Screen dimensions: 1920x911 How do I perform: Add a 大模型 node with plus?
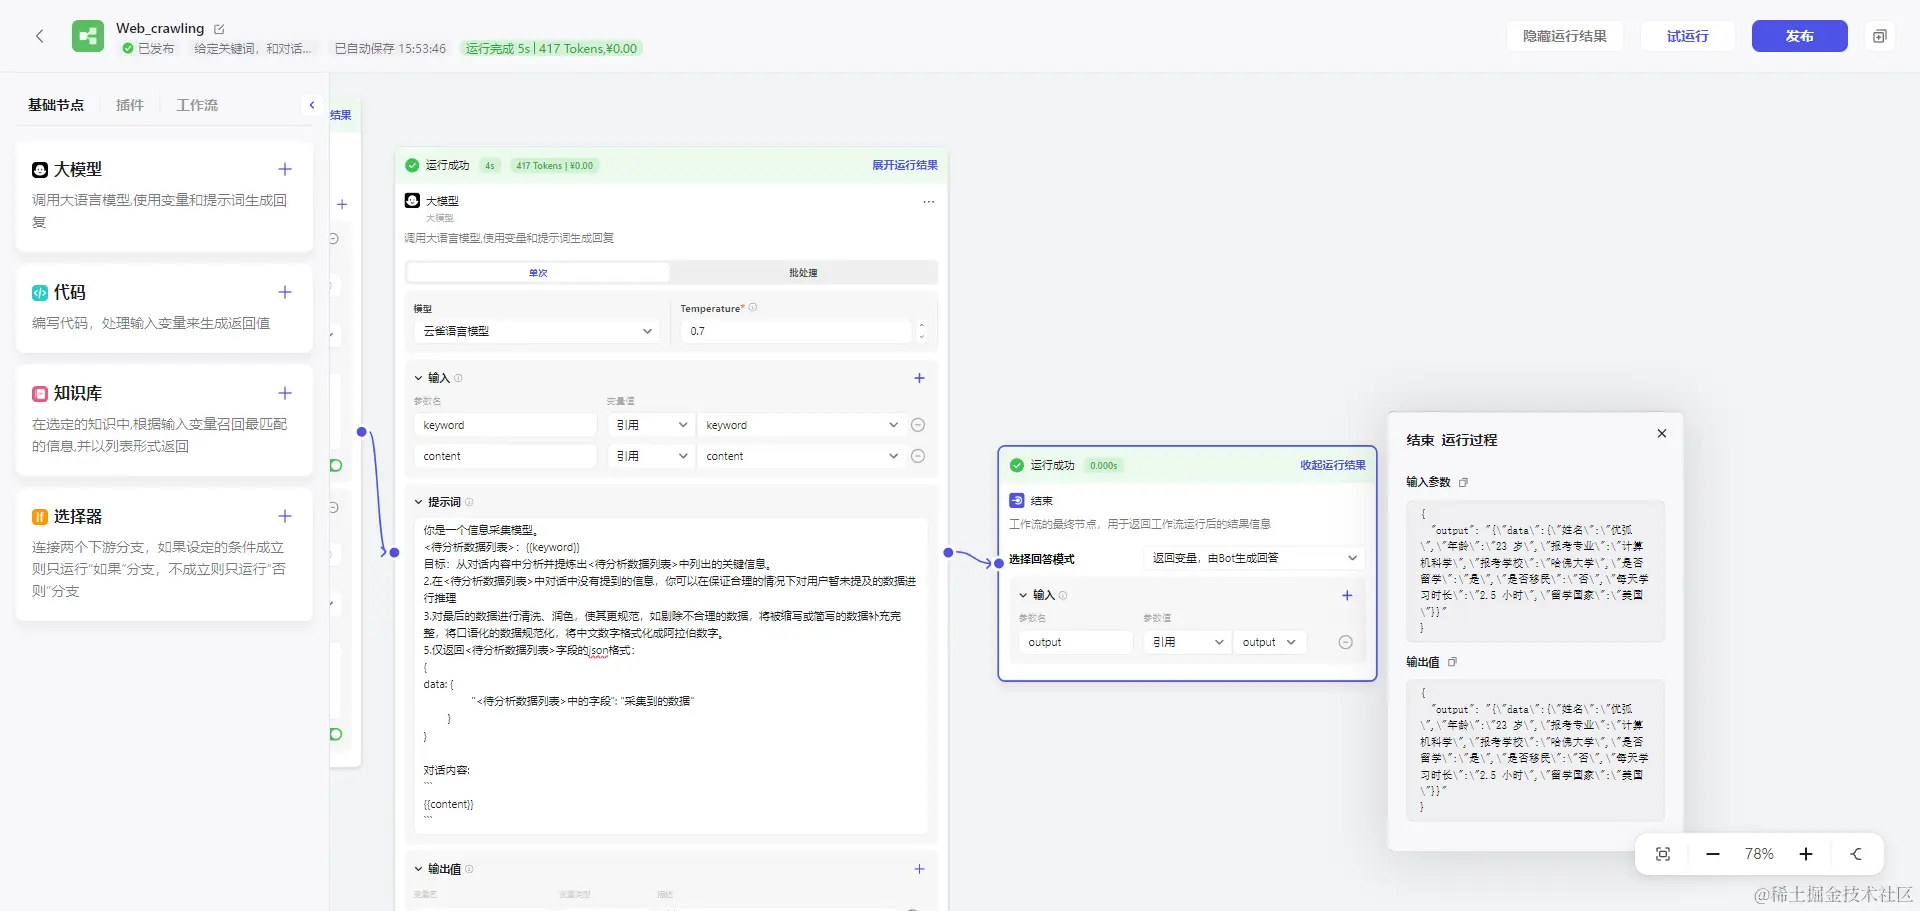[285, 169]
